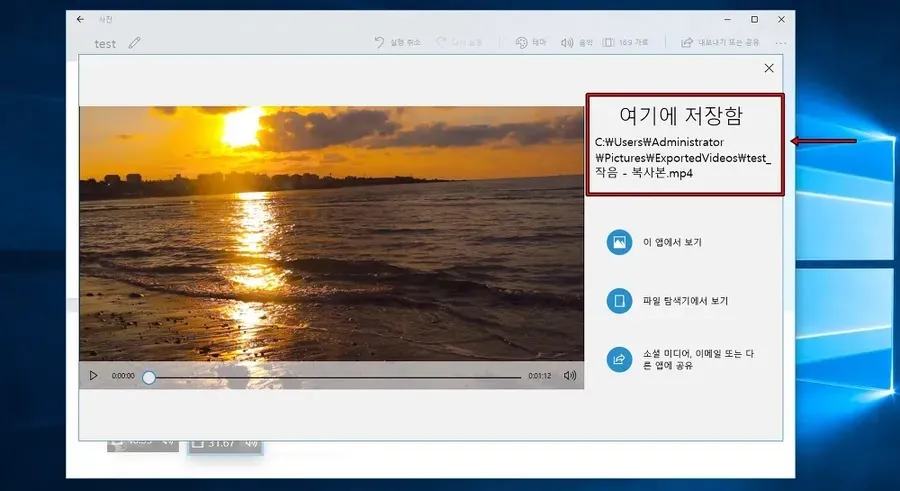Click '내보내기 또는 공유' in toolbar
This screenshot has width=900, height=491.
point(720,42)
